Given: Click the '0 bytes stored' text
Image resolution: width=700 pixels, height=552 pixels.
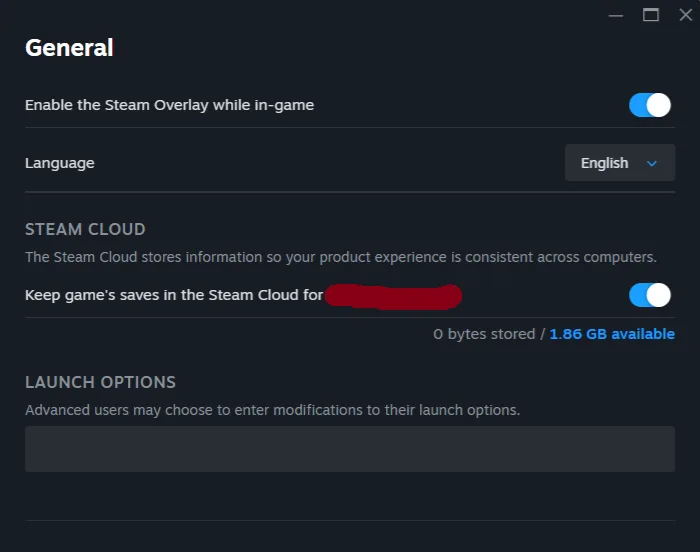Looking at the screenshot, I should tap(484, 334).
